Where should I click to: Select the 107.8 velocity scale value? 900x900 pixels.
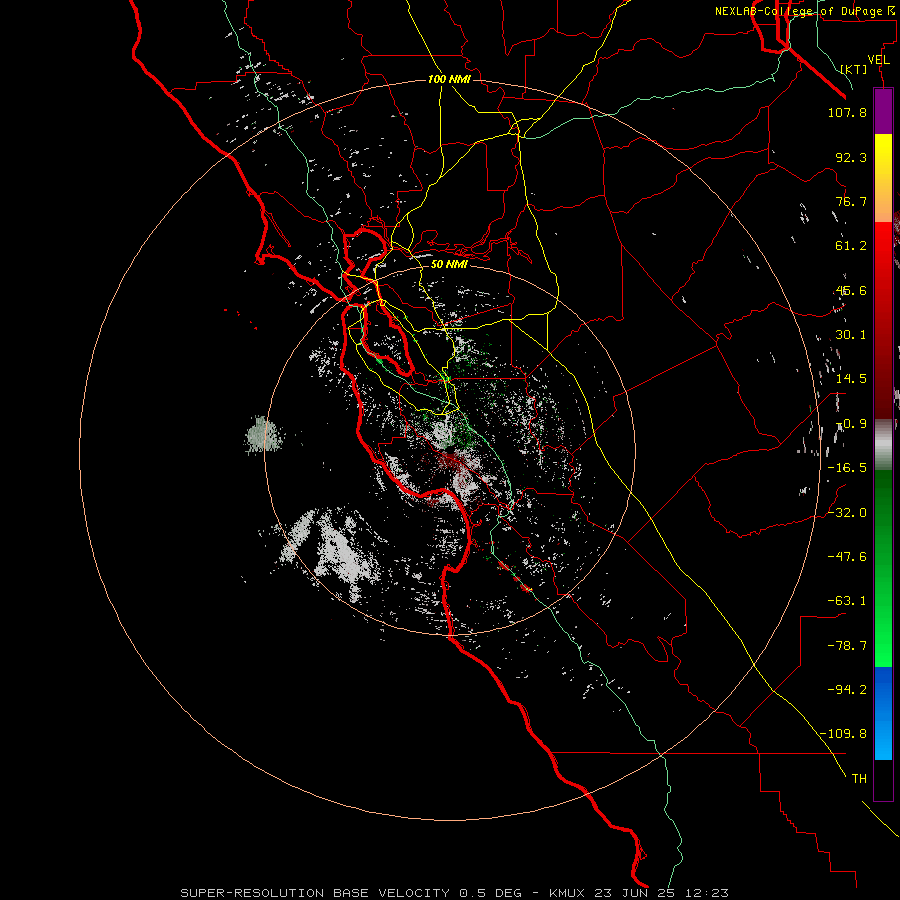(x=847, y=112)
